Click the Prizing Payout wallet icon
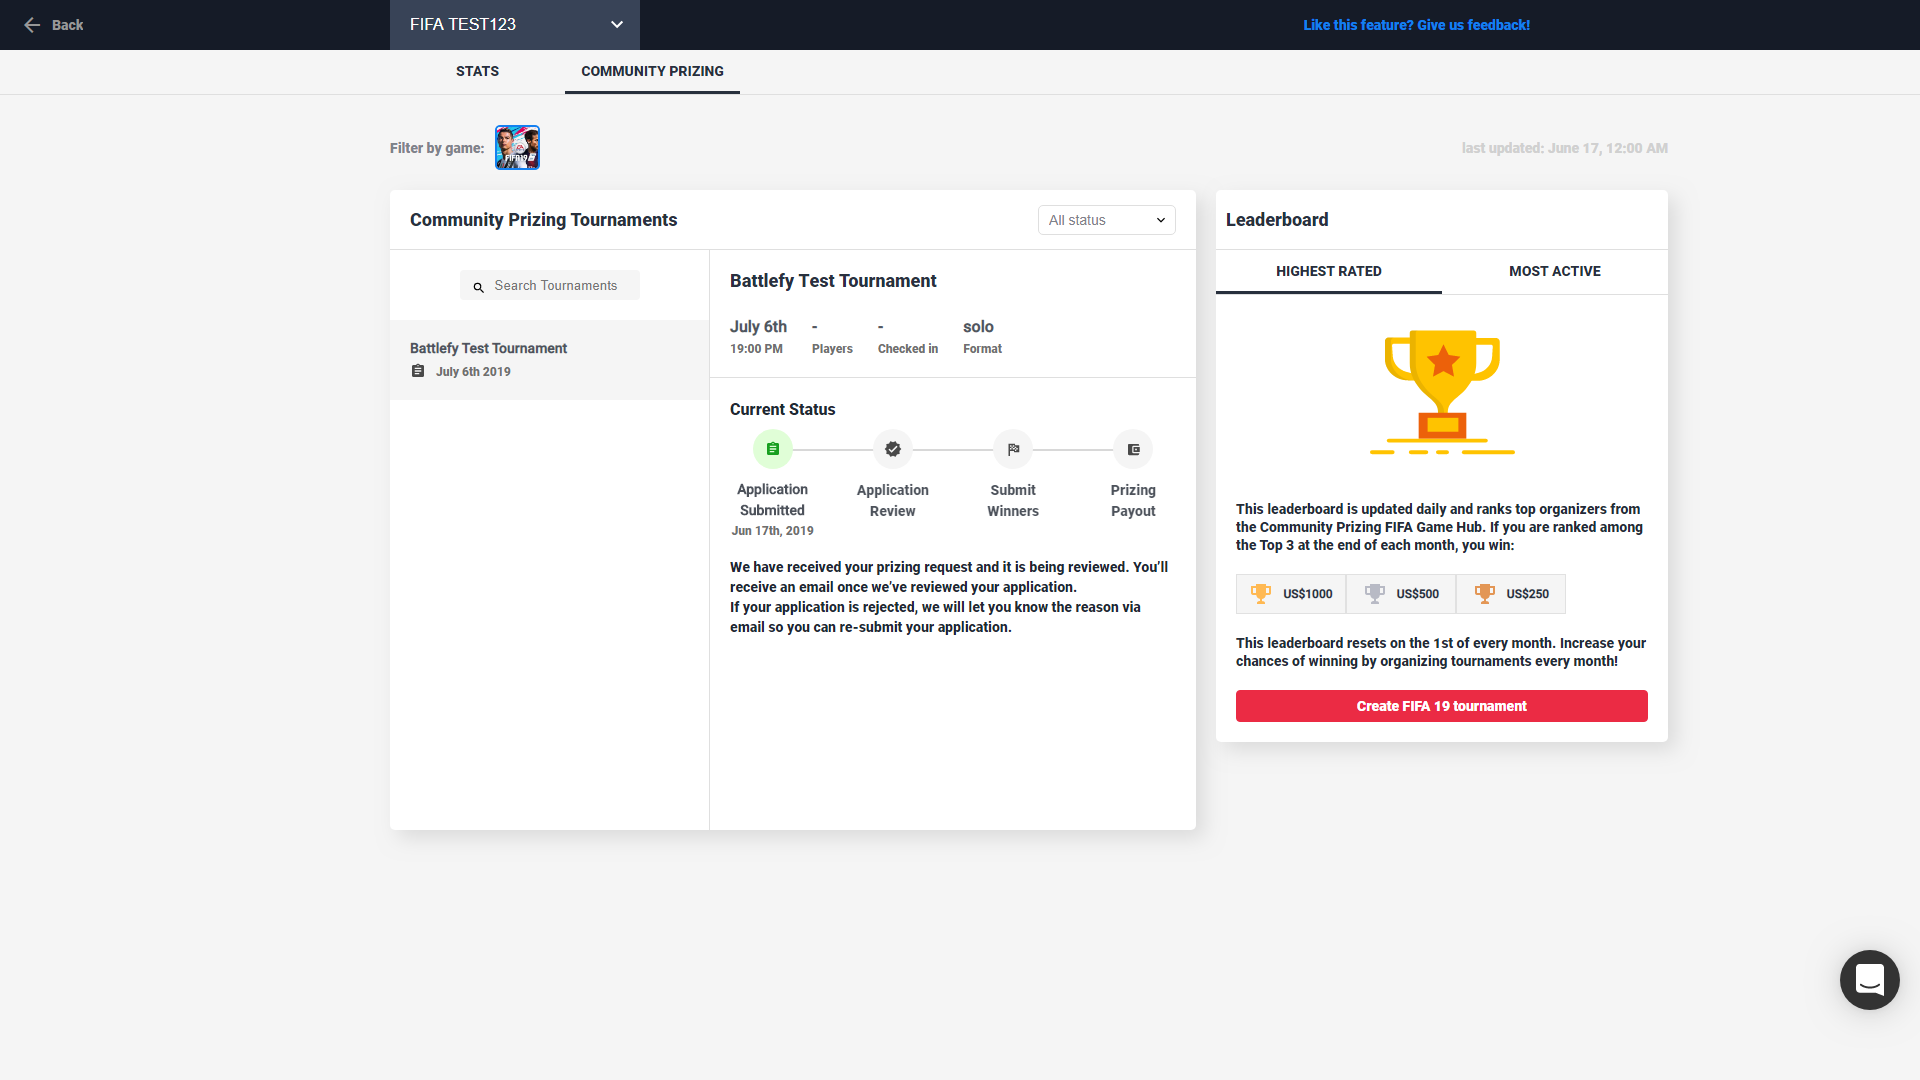 click(1132, 450)
